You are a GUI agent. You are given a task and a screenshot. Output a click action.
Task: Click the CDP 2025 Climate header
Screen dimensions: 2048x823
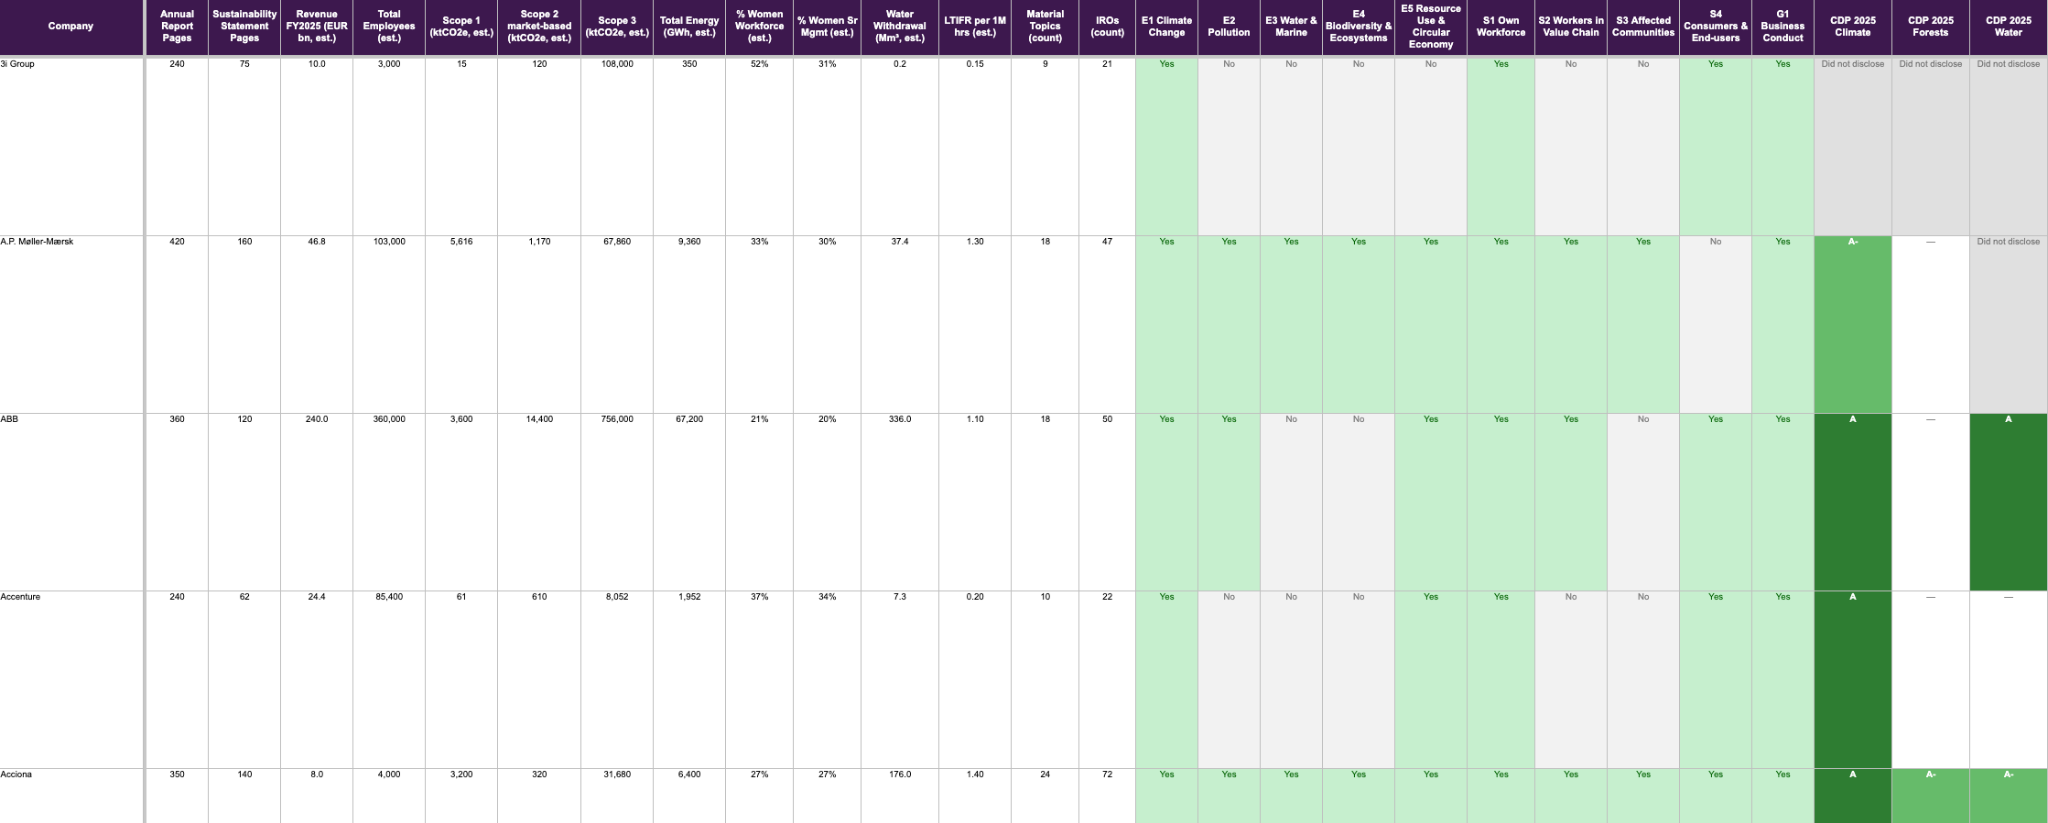(1853, 27)
